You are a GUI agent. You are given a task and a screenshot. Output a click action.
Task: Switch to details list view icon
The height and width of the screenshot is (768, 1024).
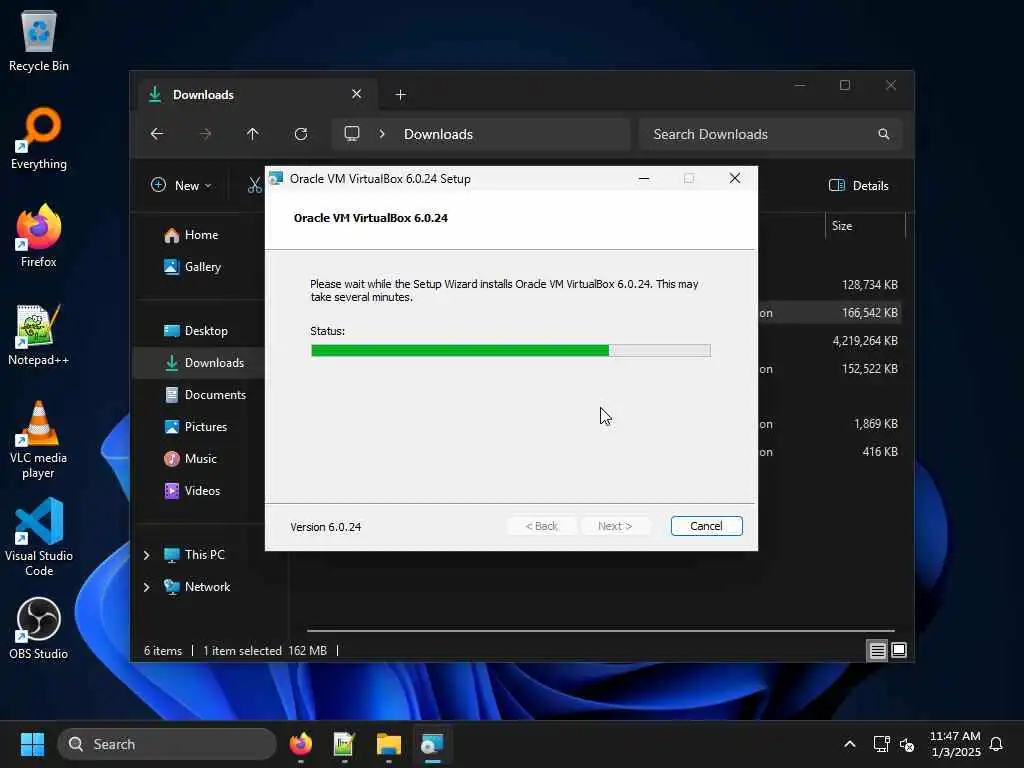coord(877,650)
